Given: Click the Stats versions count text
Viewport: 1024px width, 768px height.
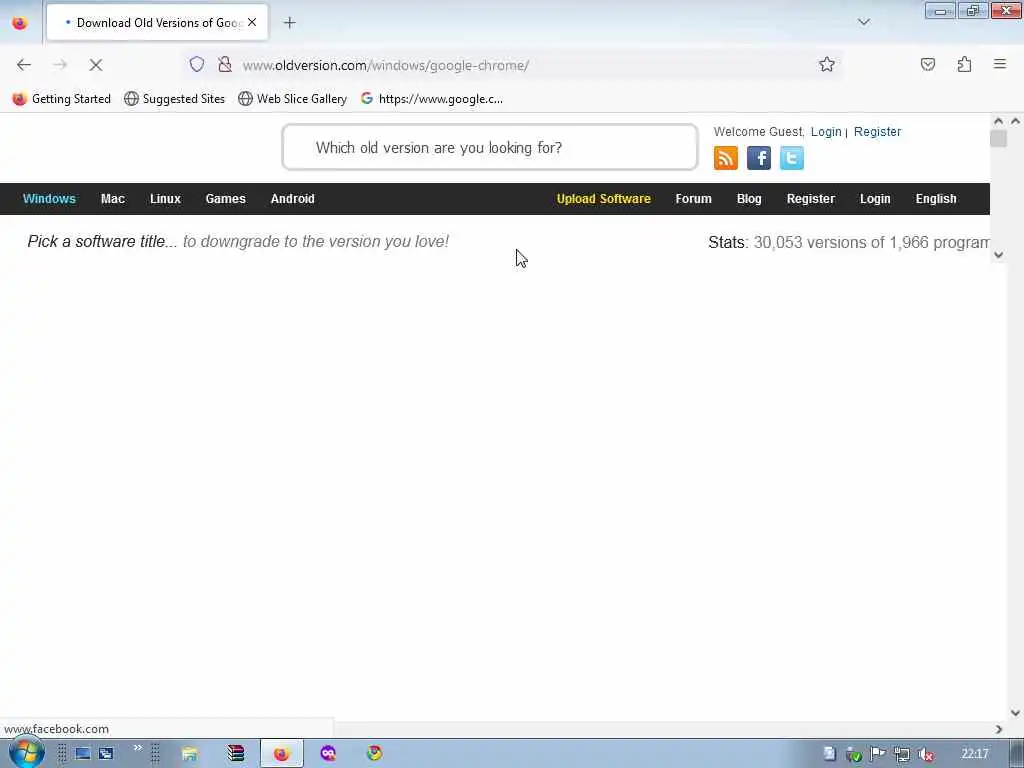Looking at the screenshot, I should [849, 242].
